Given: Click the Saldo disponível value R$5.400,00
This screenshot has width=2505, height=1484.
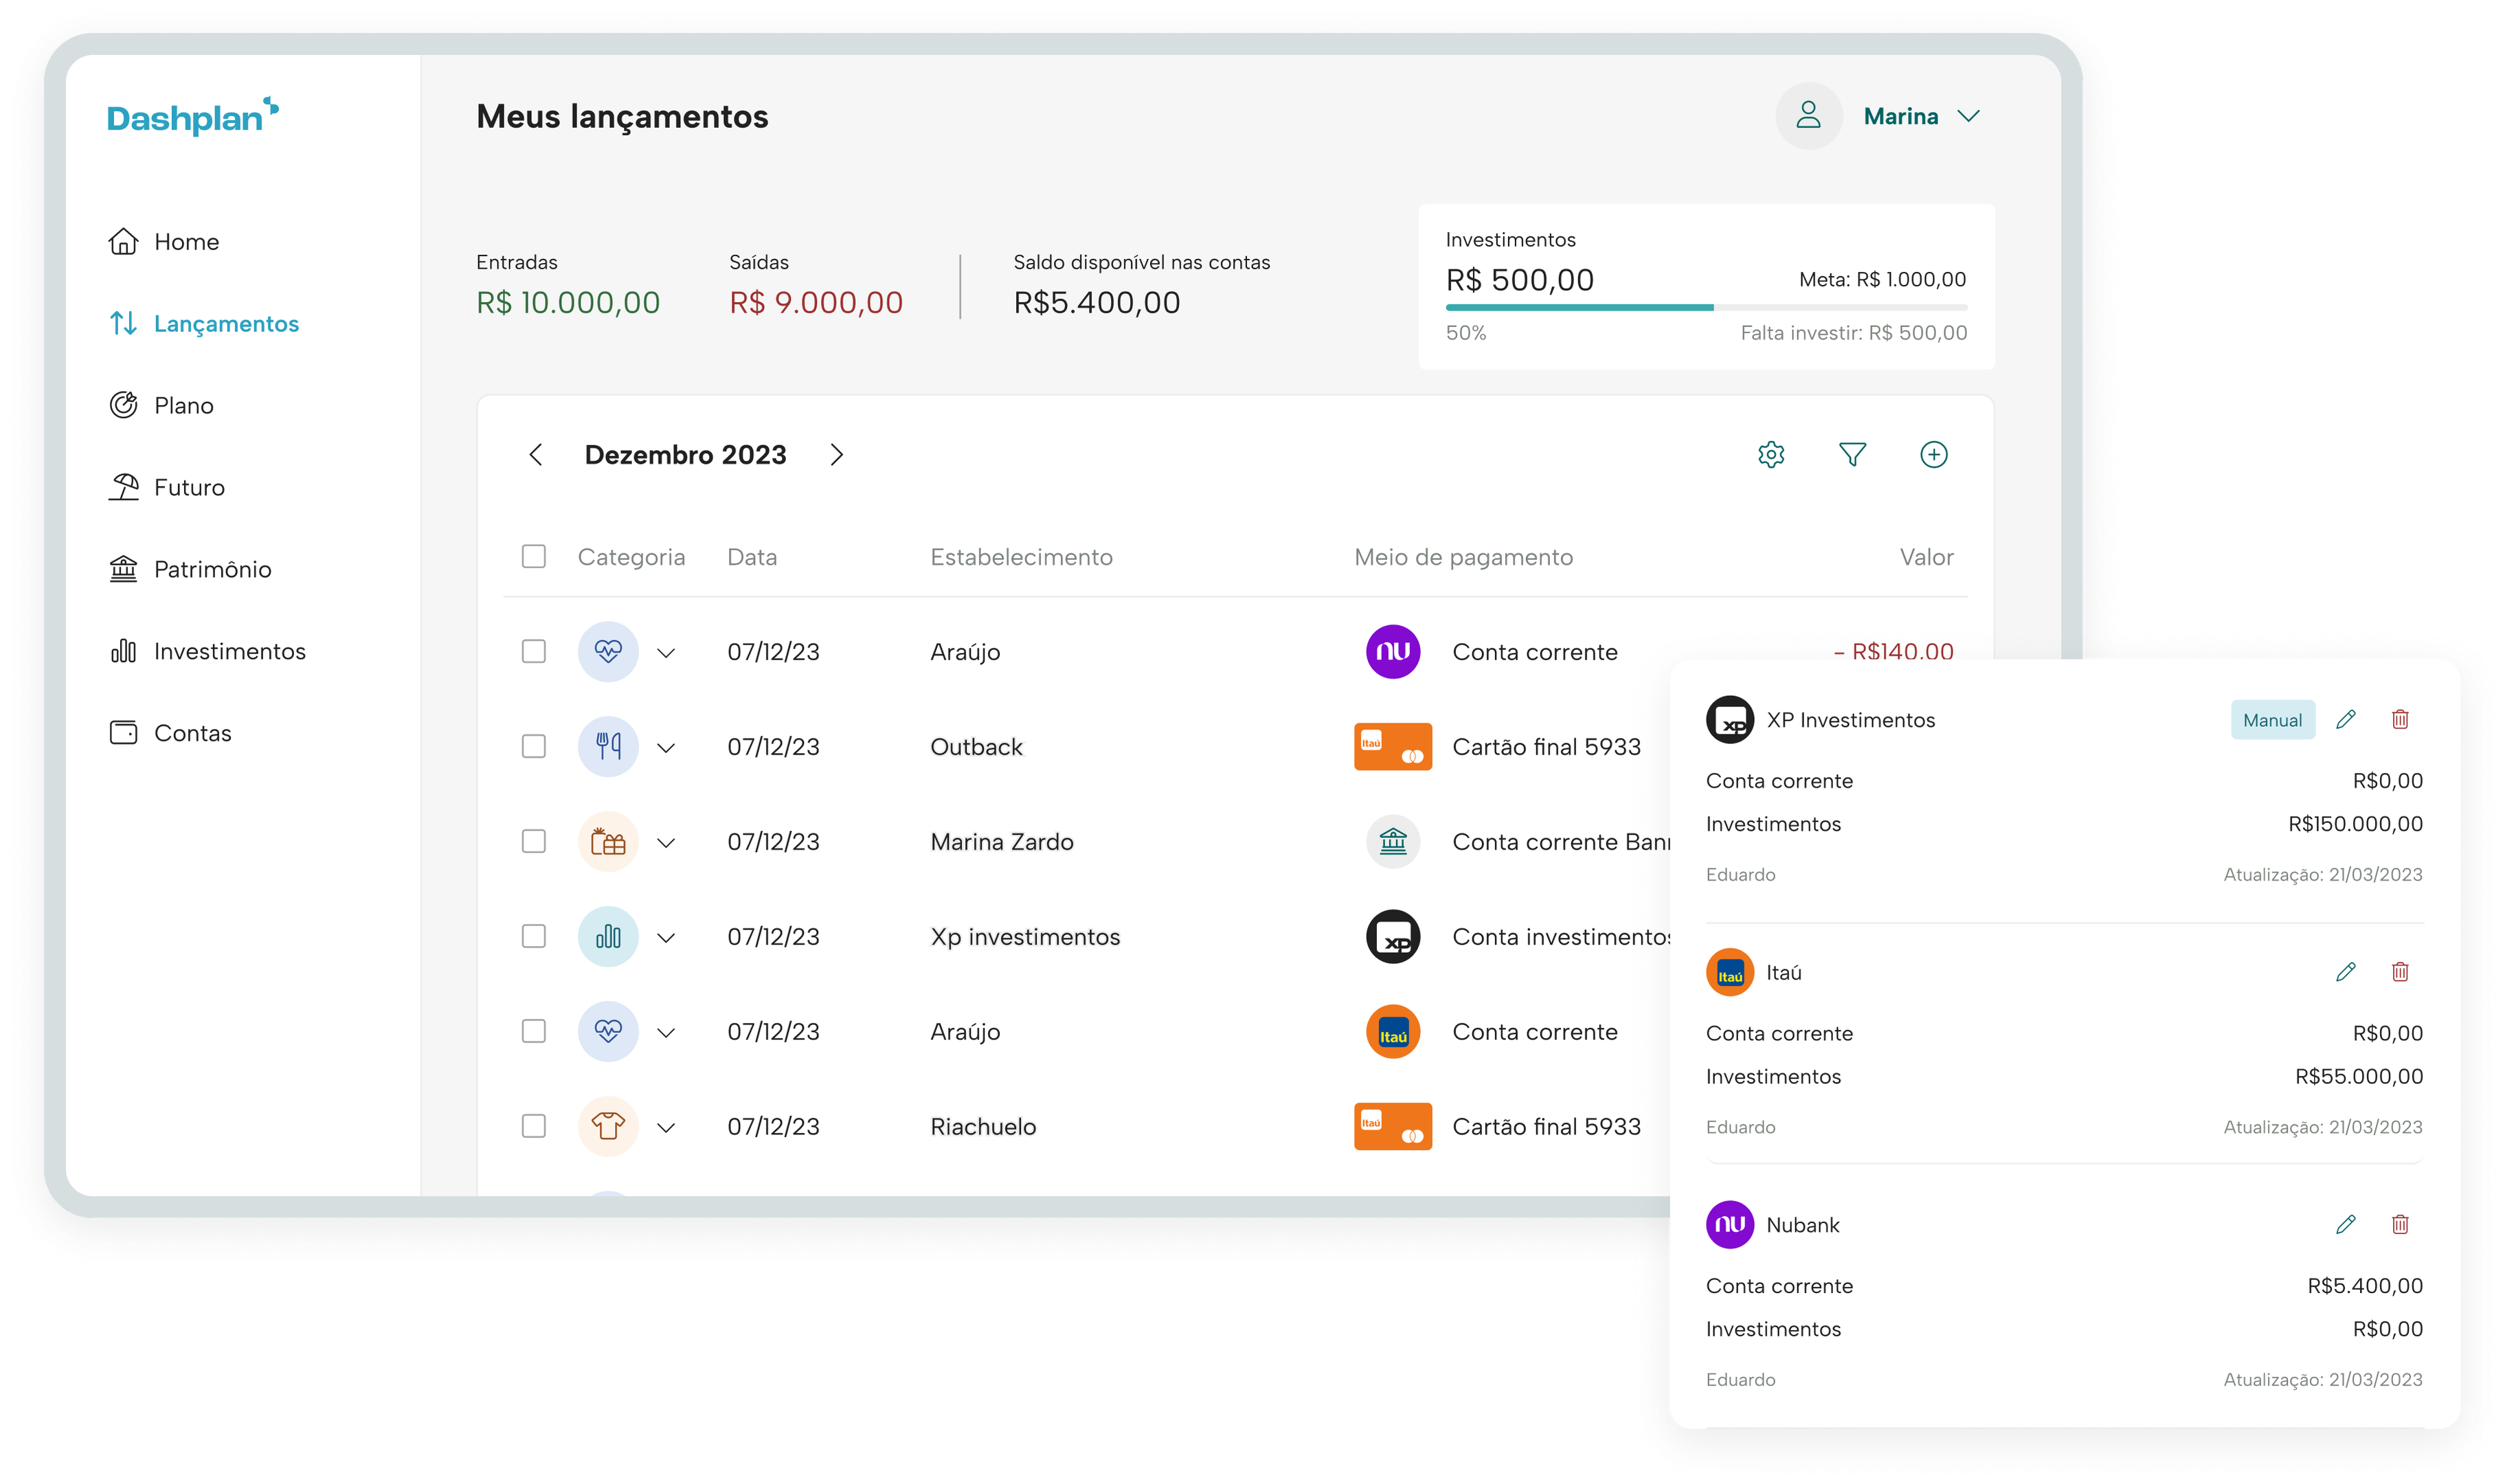Looking at the screenshot, I should point(1097,302).
